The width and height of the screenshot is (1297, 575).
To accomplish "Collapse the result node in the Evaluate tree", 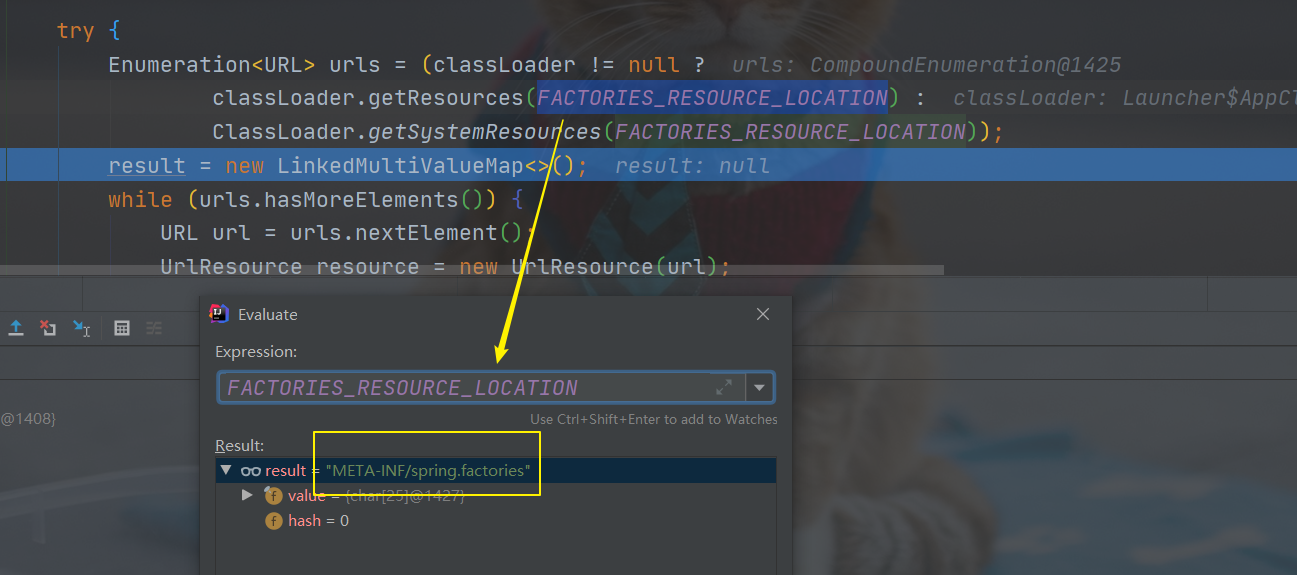I will (226, 470).
